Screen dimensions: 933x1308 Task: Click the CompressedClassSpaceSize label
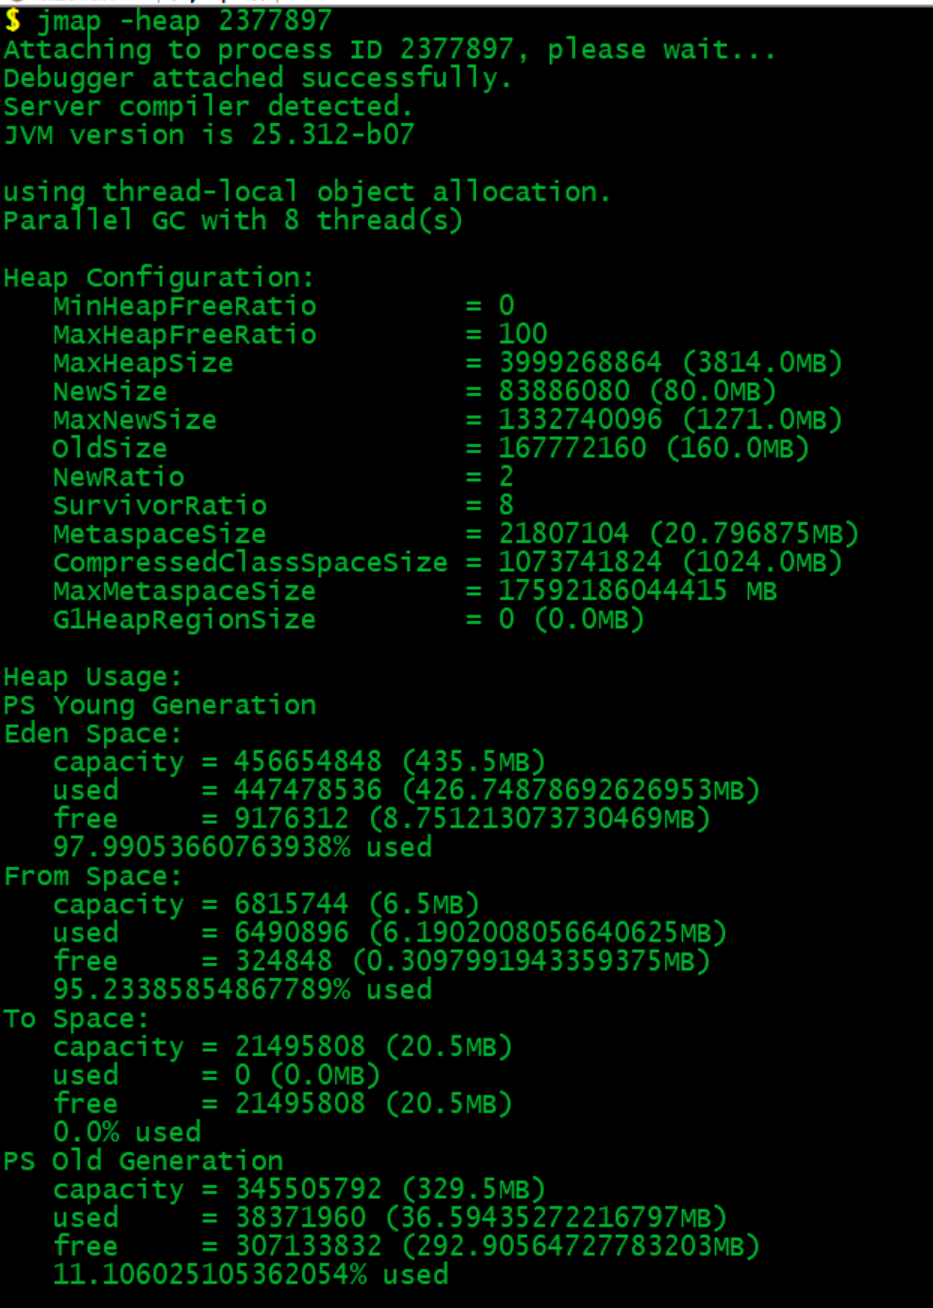click(250, 562)
